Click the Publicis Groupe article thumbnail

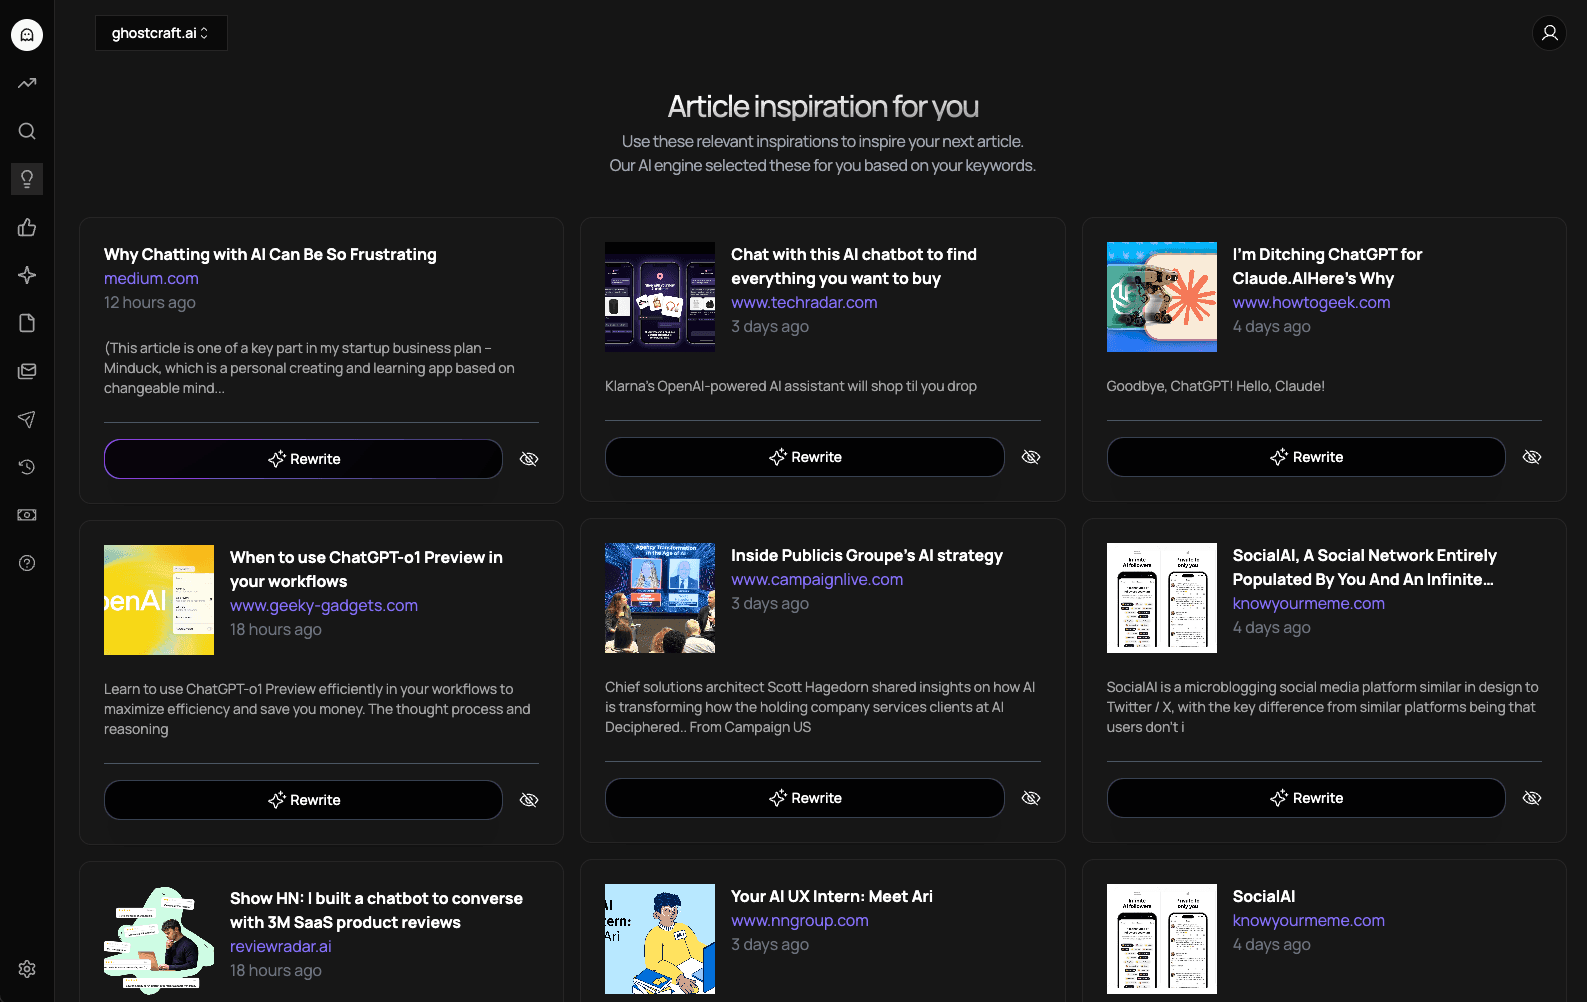coord(660,598)
